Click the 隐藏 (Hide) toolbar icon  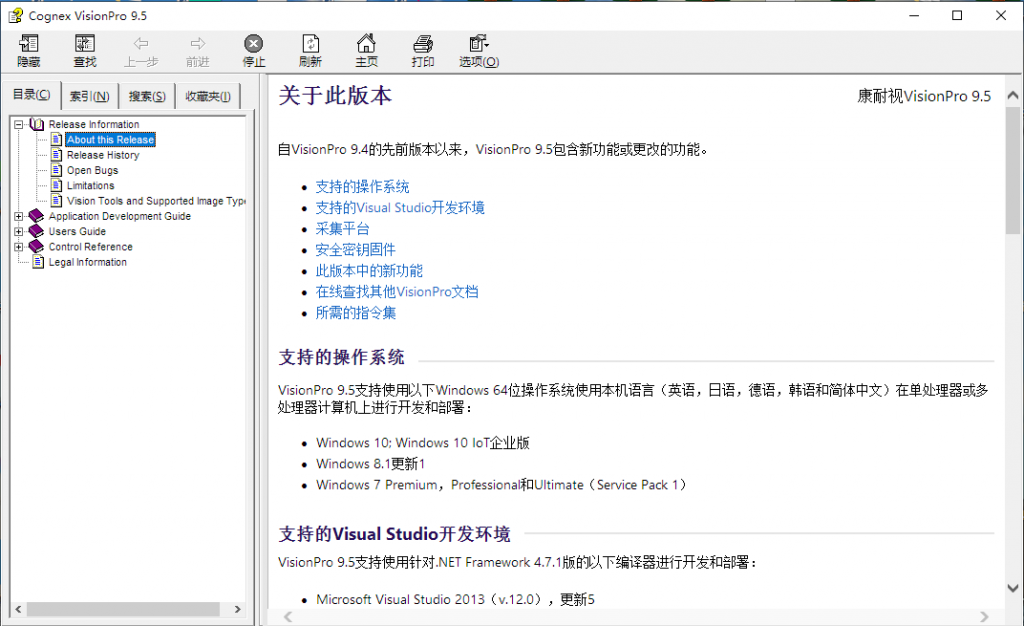(29, 44)
